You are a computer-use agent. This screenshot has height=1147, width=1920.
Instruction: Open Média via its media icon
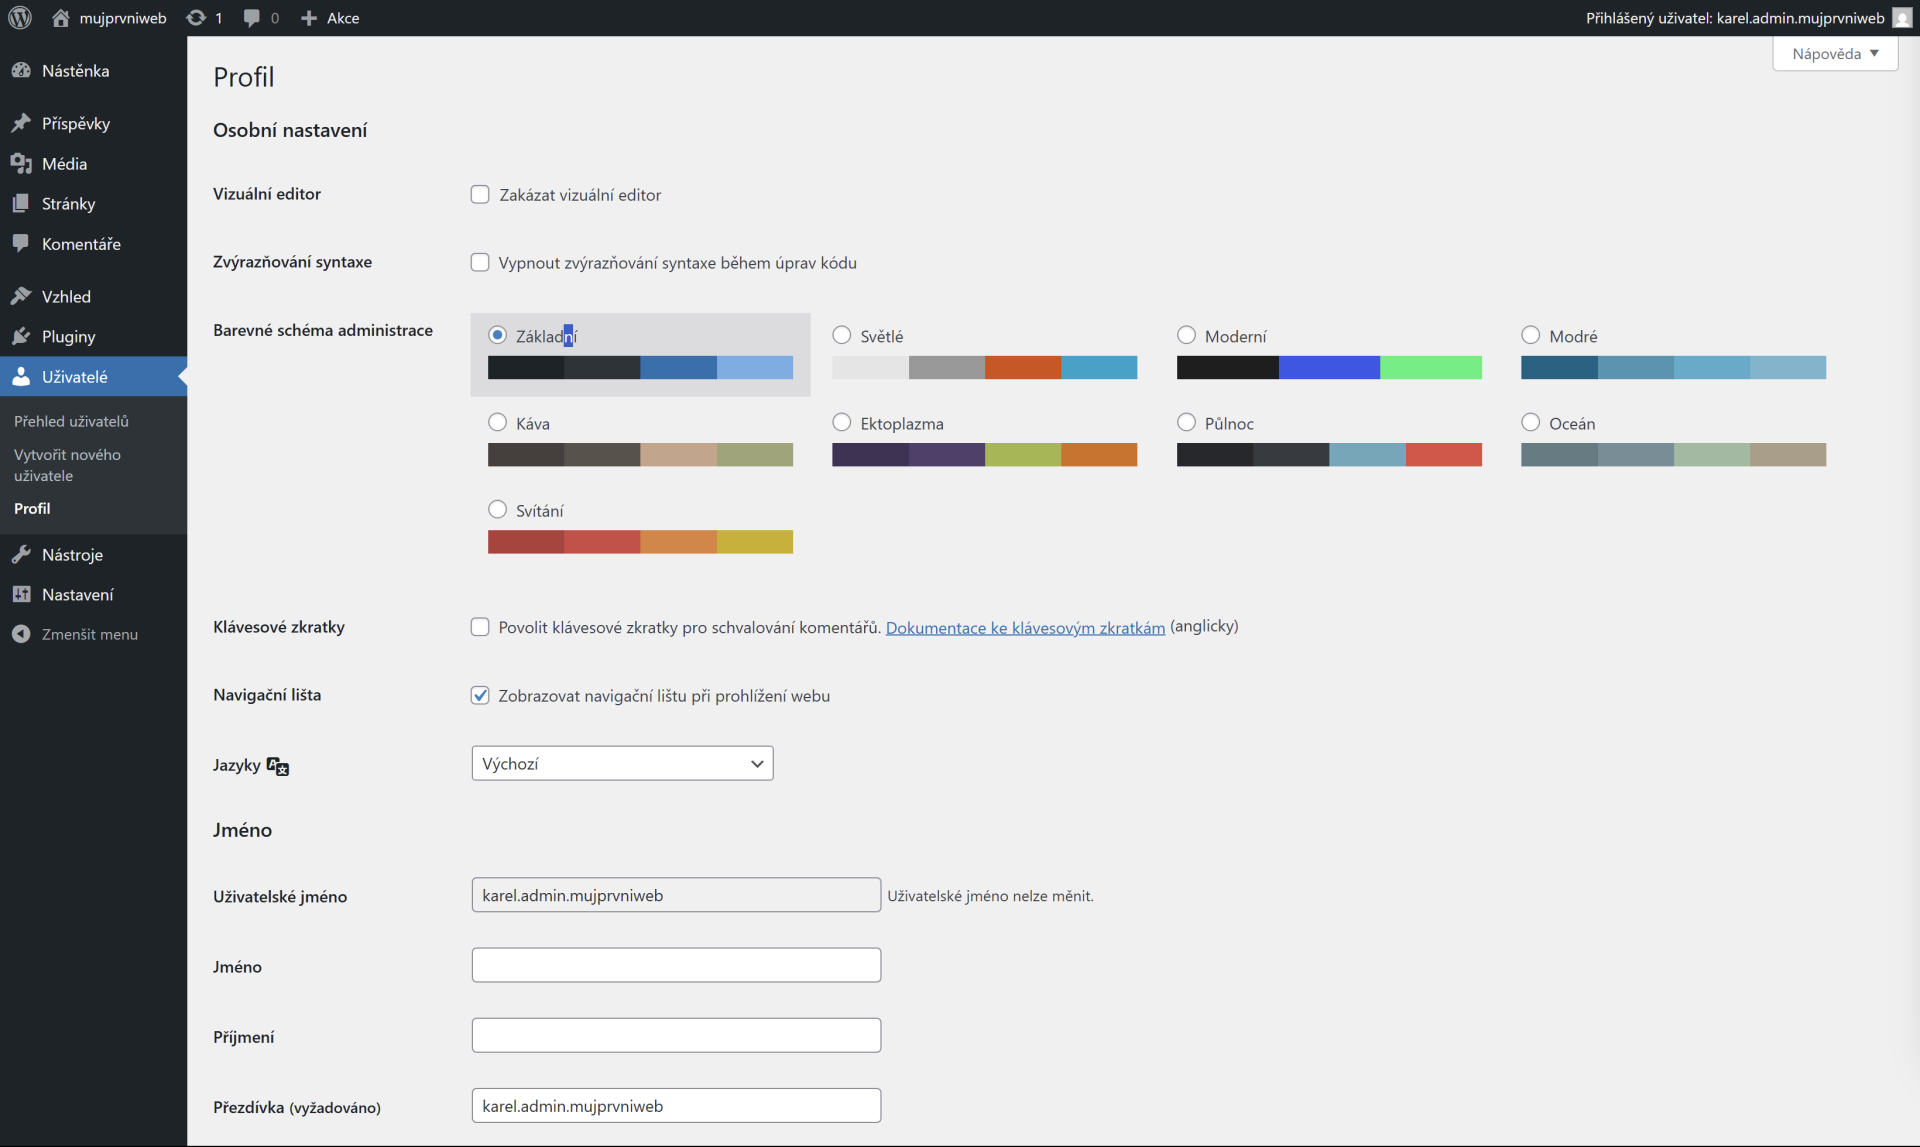point(21,163)
